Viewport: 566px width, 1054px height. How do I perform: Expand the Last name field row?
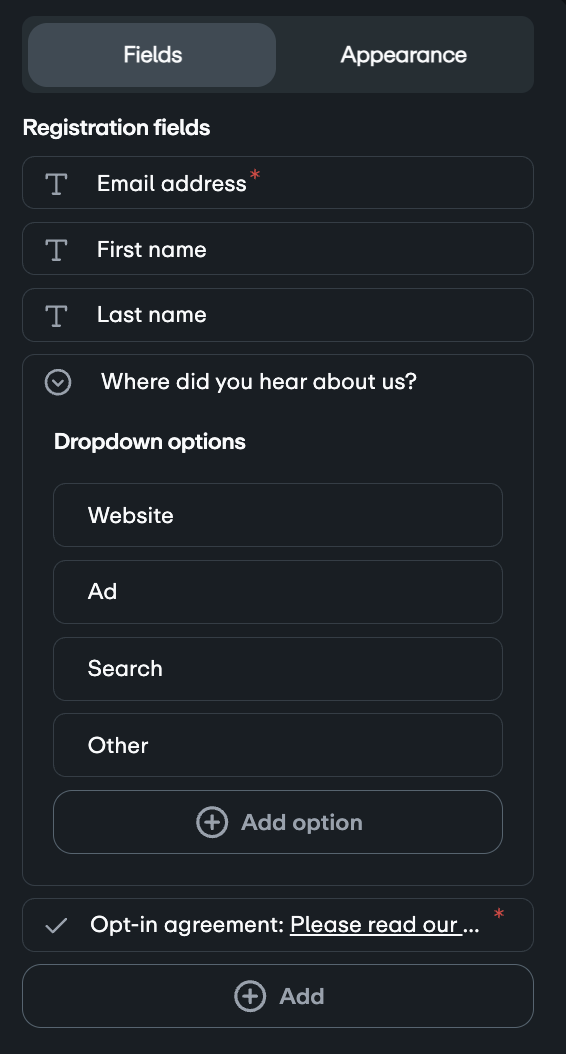tap(278, 315)
